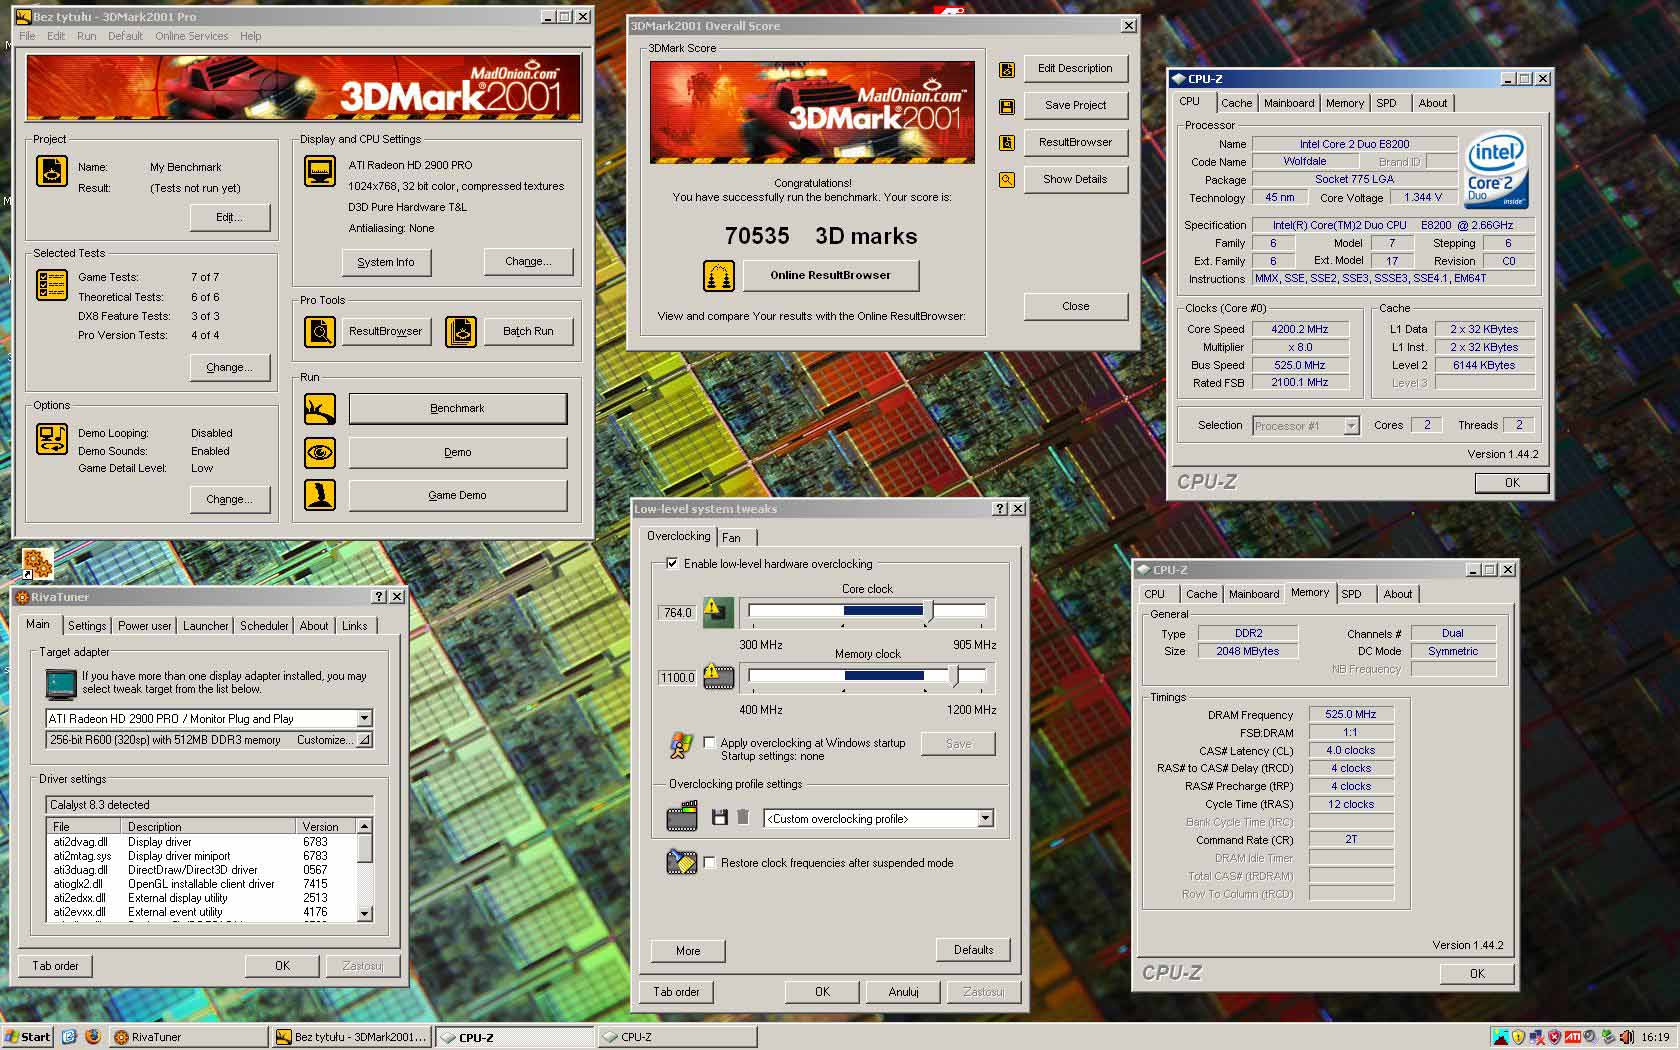
Task: Click the Online ResultBrowser button
Action: pyautogui.click(x=830, y=275)
